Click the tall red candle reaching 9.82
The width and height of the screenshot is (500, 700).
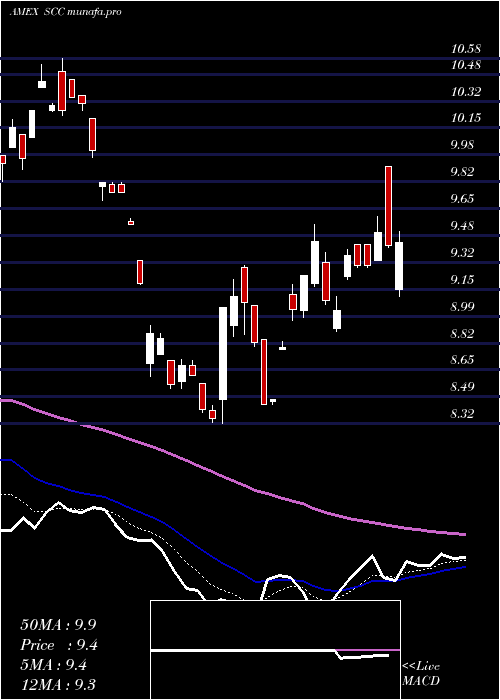coord(388,206)
